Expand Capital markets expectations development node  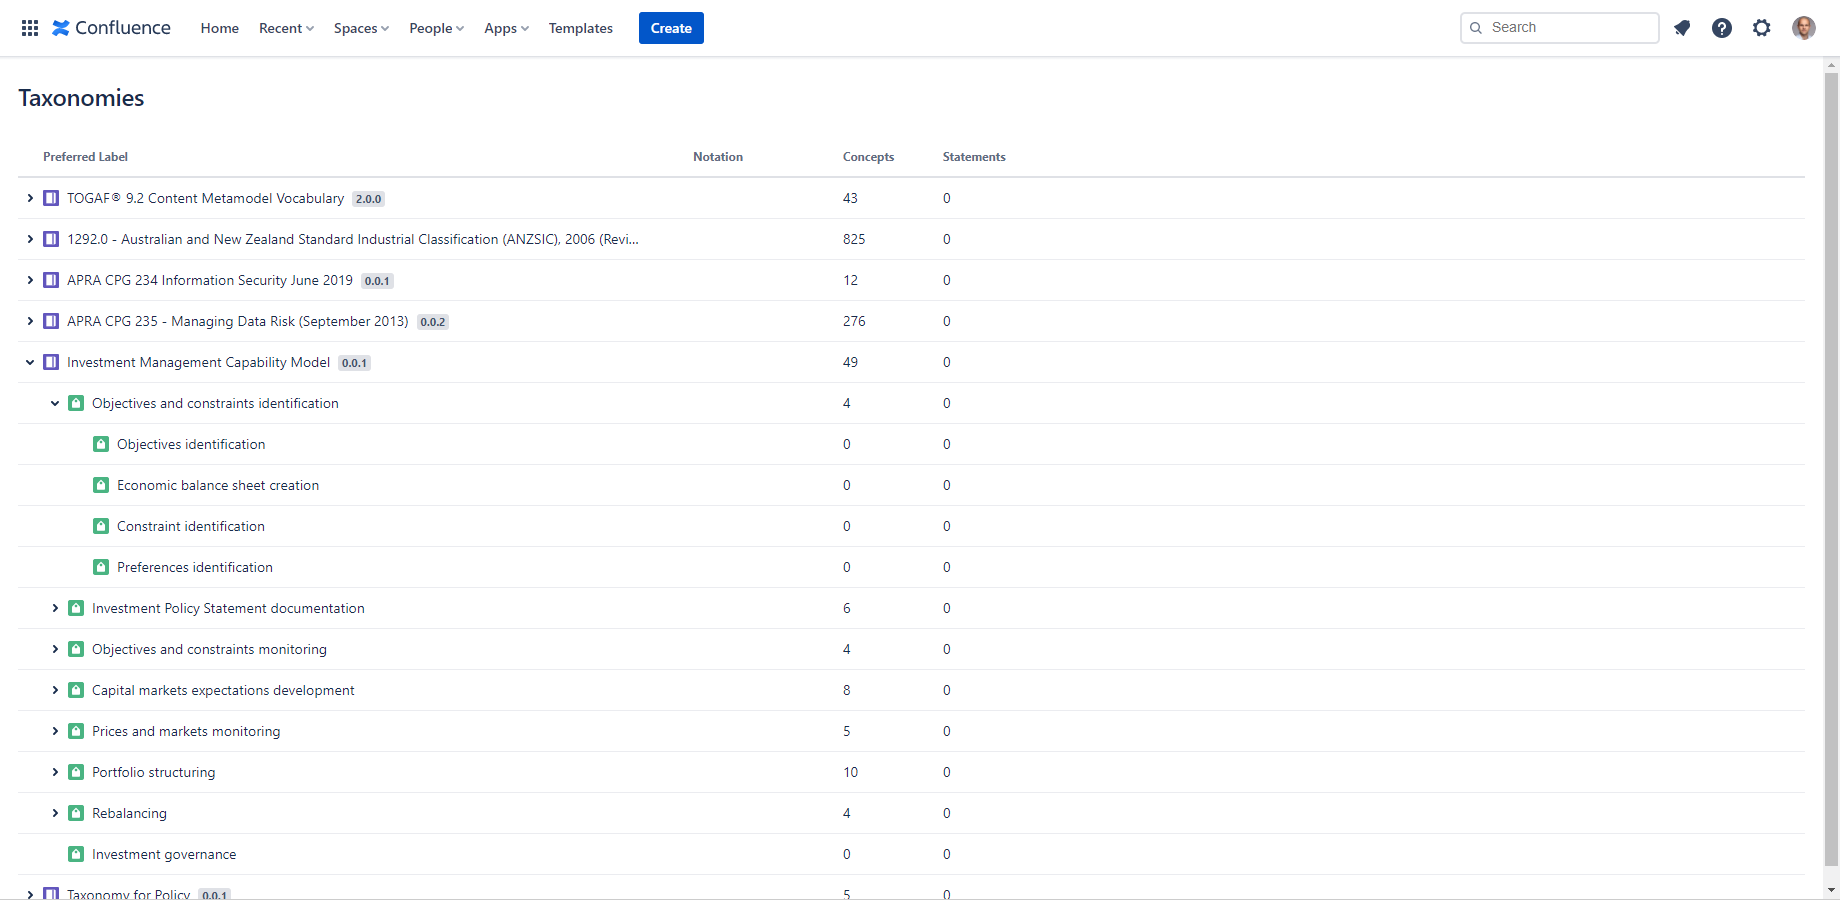pyautogui.click(x=55, y=690)
